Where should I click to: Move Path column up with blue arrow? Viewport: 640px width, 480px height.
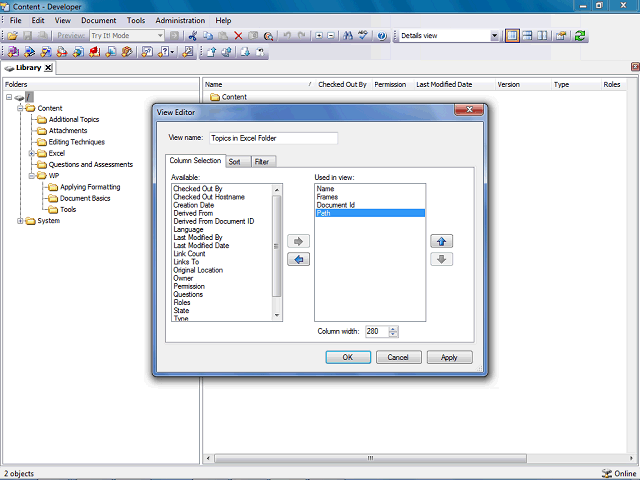[441, 241]
